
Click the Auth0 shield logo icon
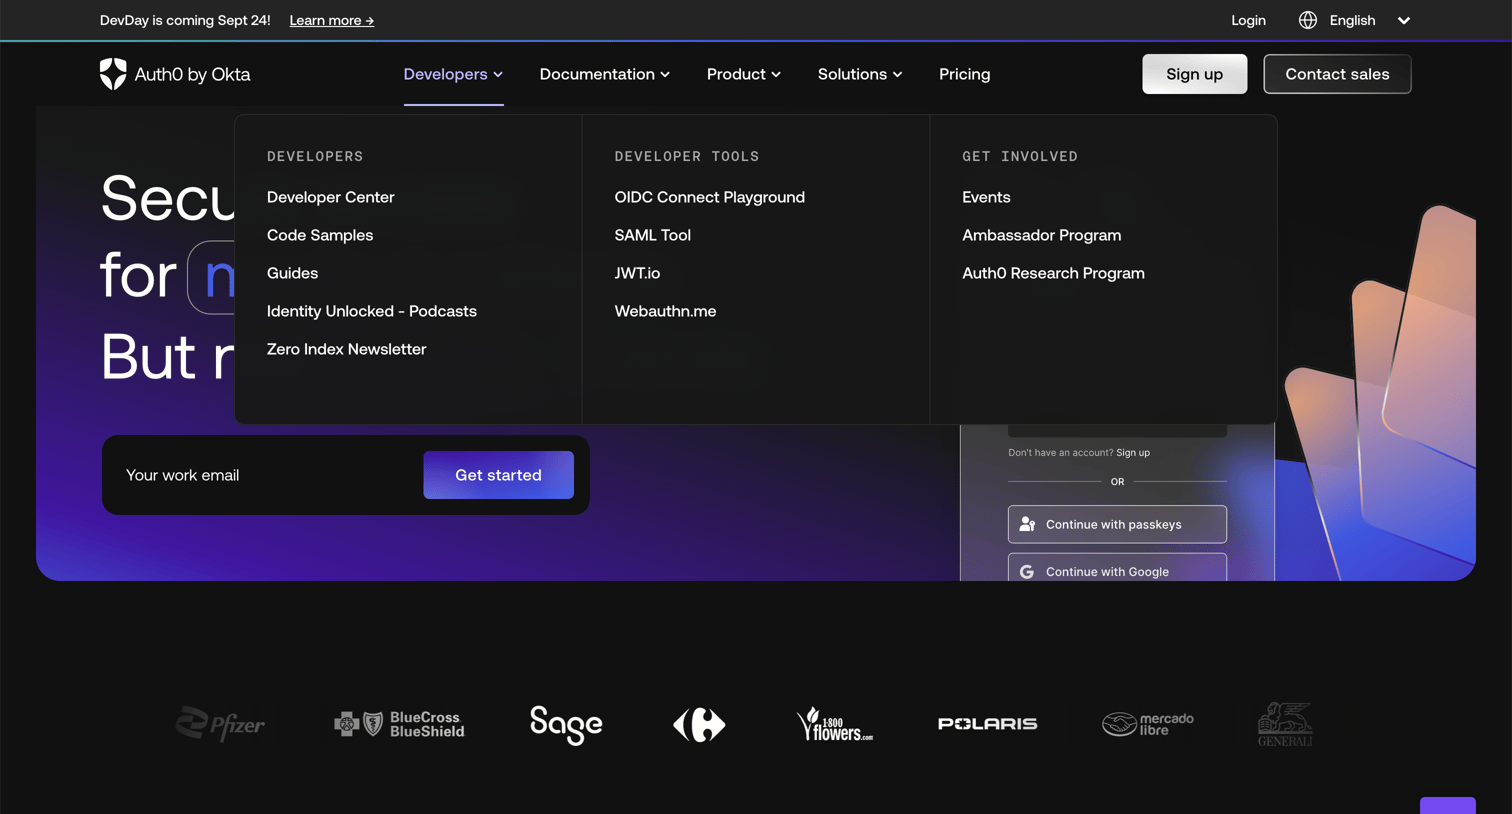(113, 74)
